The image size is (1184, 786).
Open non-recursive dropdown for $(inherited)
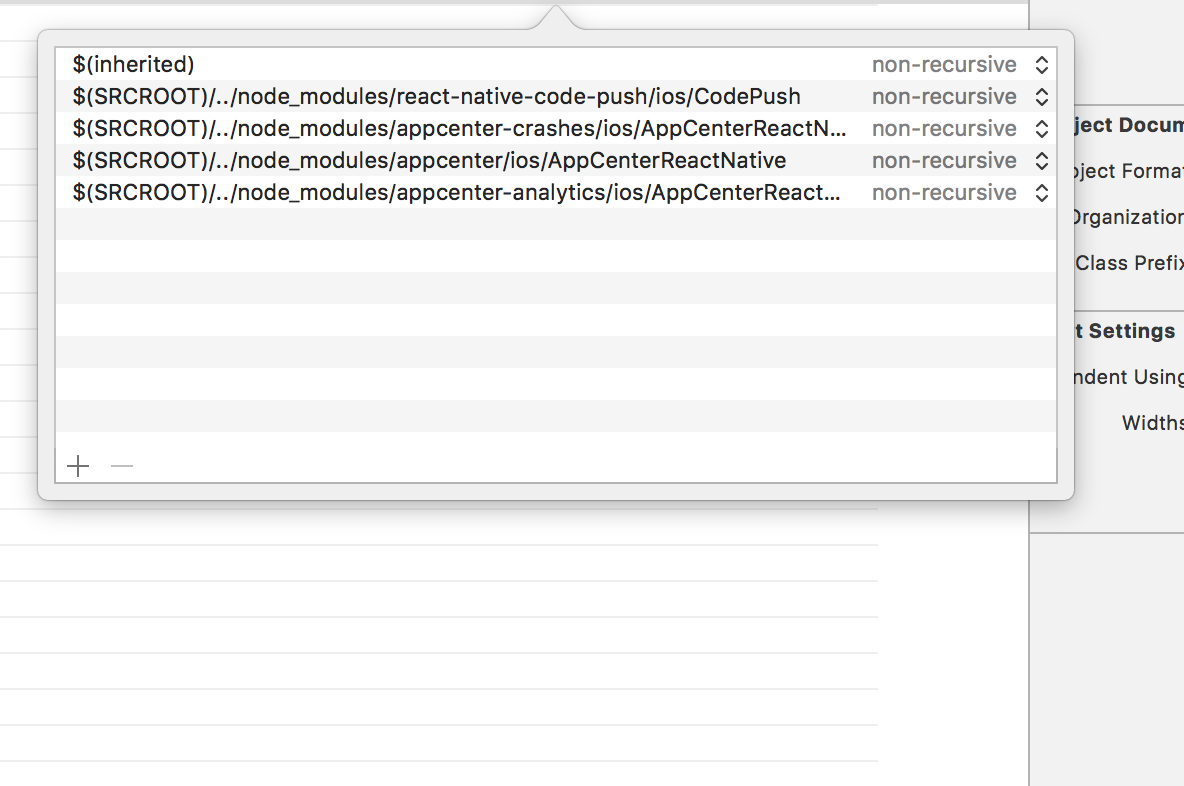[x=944, y=65]
